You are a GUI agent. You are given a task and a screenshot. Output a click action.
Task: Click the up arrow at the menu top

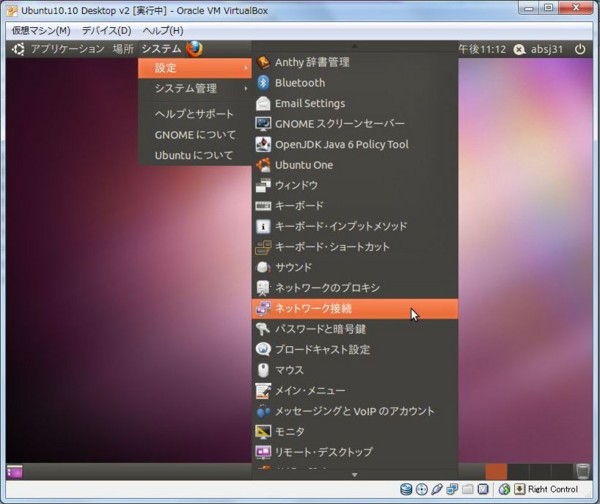pyautogui.click(x=354, y=46)
